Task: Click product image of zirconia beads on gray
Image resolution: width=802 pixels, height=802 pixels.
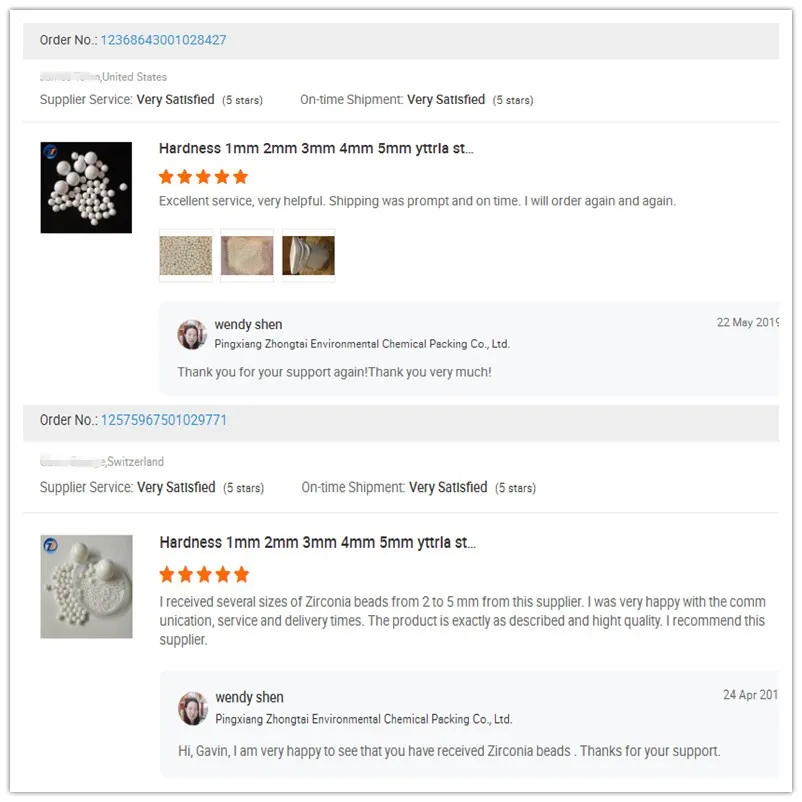Action: coord(86,587)
